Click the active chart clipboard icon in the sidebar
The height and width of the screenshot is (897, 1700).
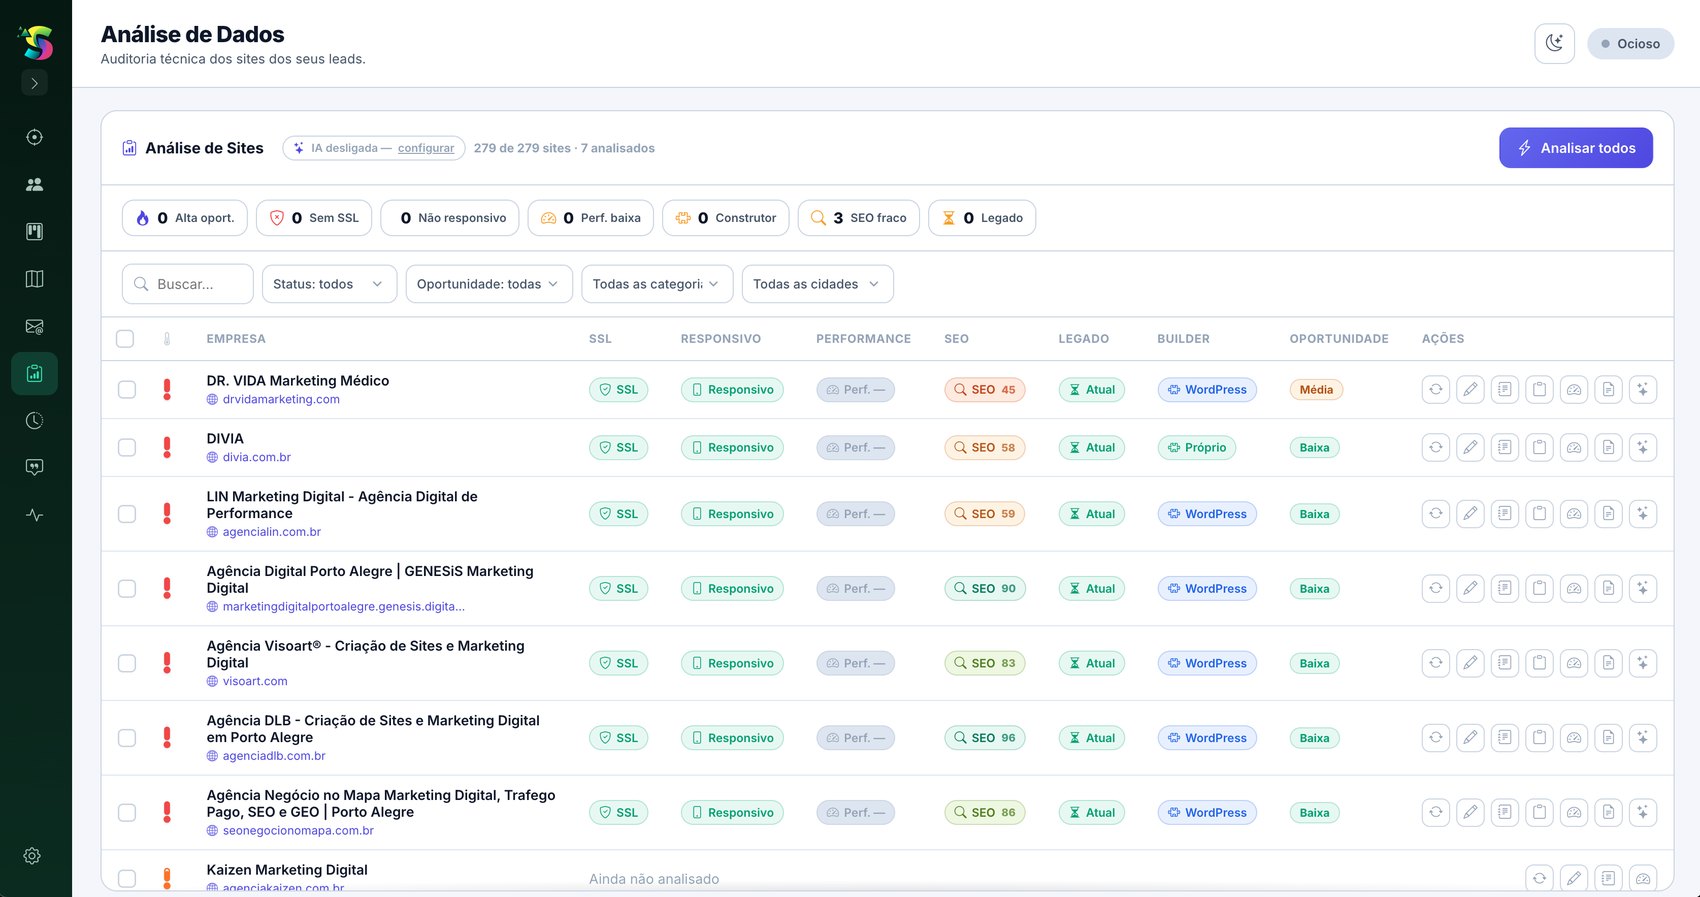[x=34, y=374]
